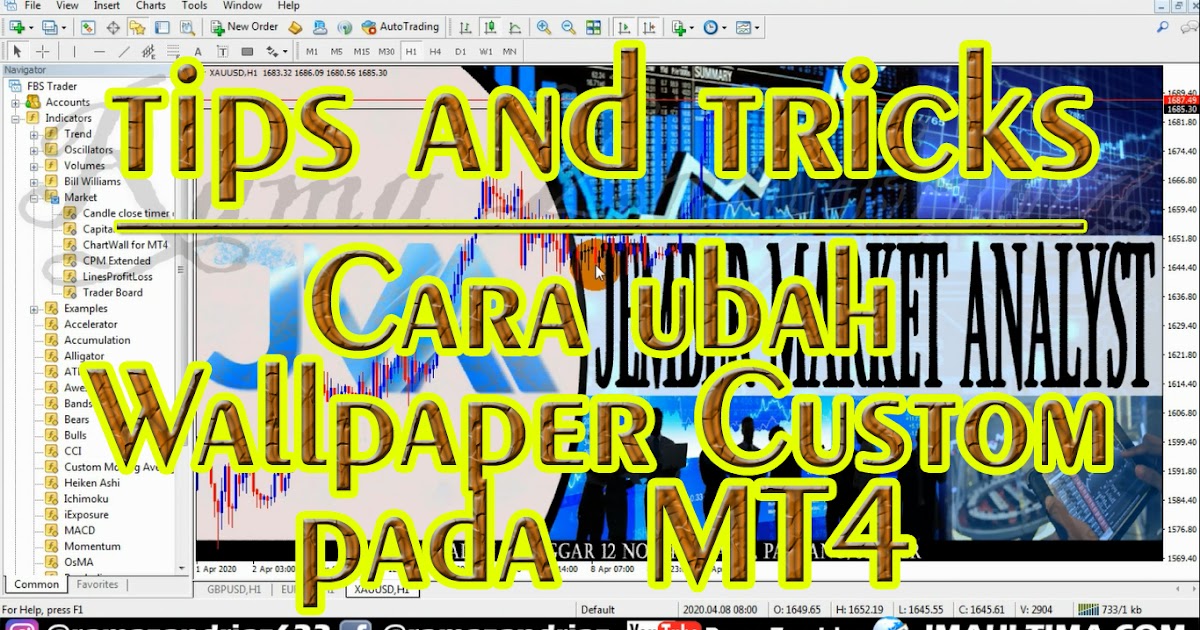Select the text label T tool
Image resolution: width=1200 pixels, height=630 pixels.
click(222, 51)
